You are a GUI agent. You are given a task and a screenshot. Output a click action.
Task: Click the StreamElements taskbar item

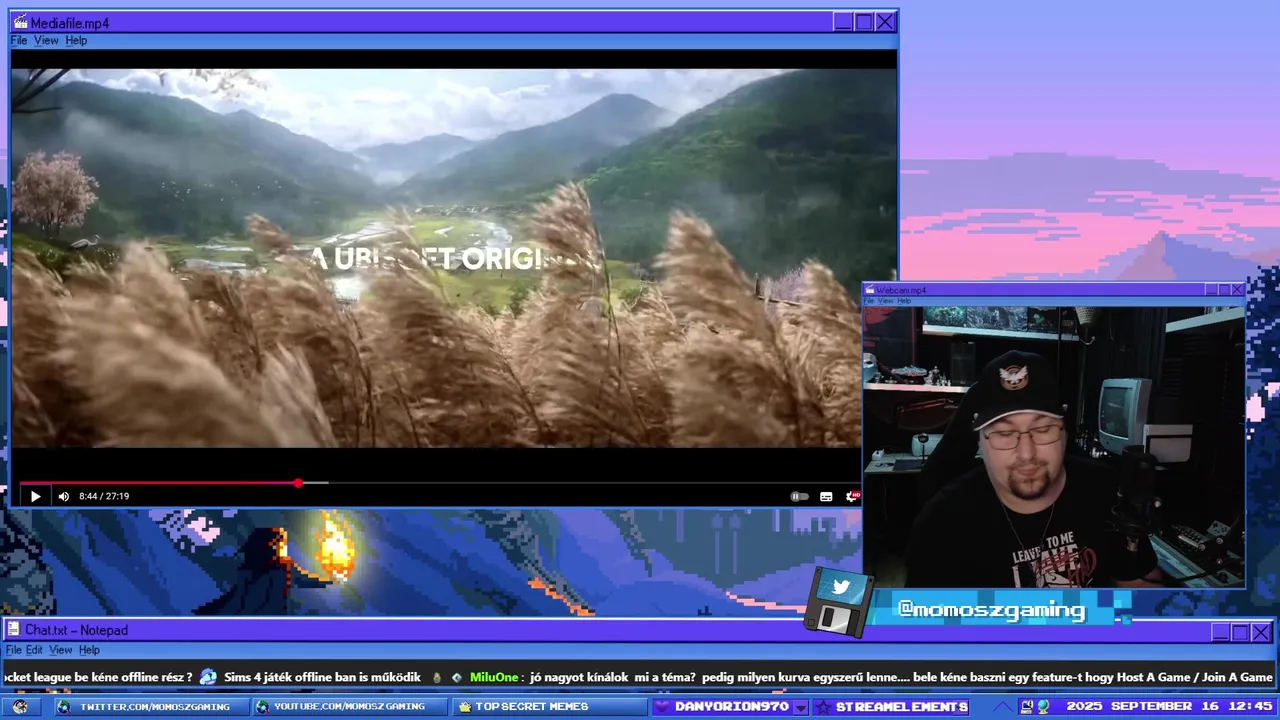tap(892, 707)
